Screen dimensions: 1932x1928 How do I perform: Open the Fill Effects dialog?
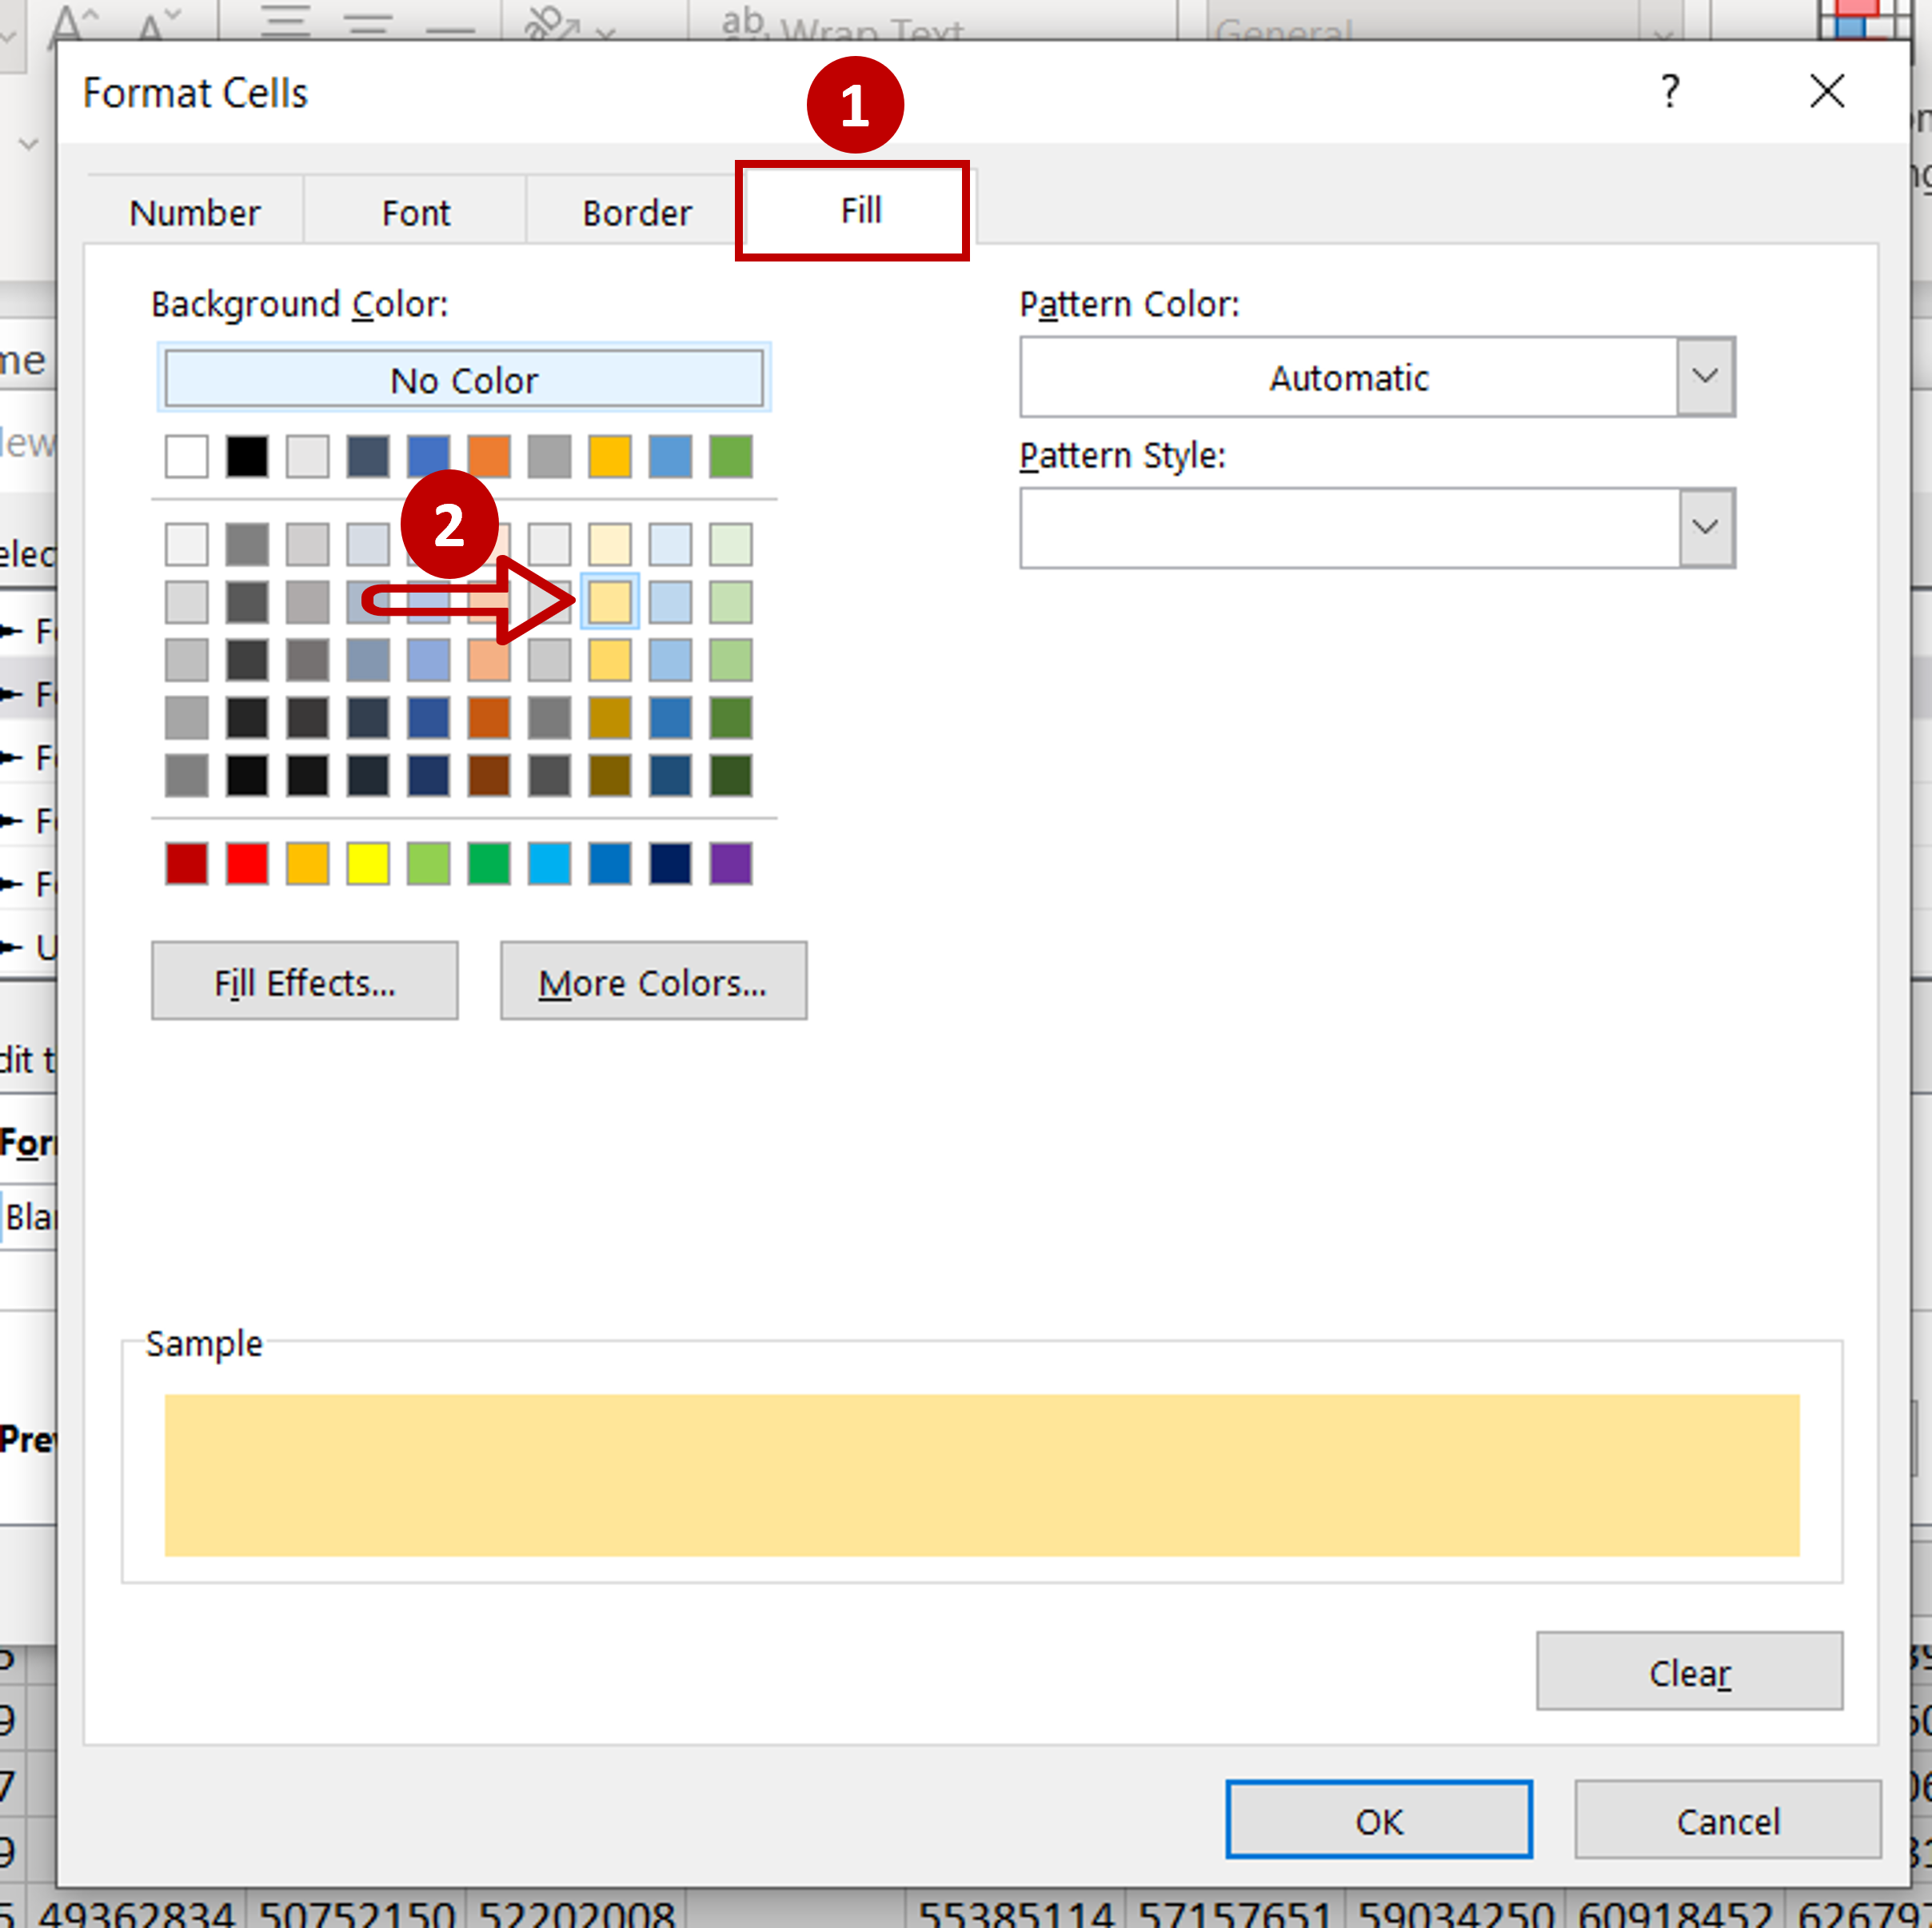[x=305, y=981]
